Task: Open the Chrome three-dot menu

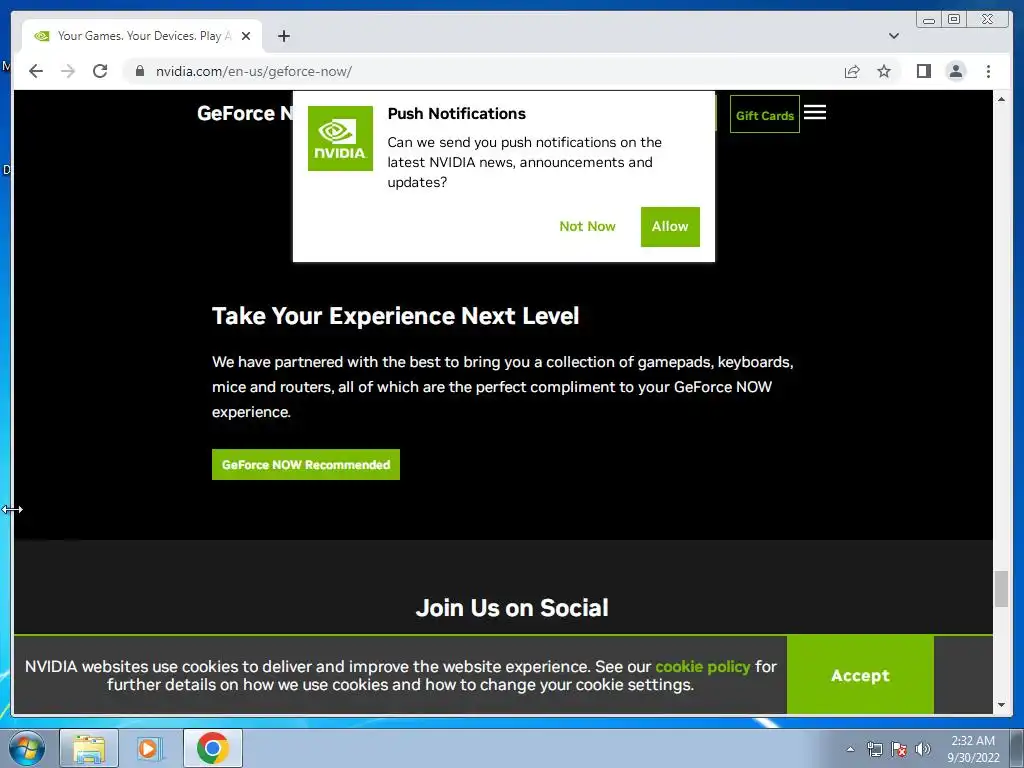Action: (988, 71)
